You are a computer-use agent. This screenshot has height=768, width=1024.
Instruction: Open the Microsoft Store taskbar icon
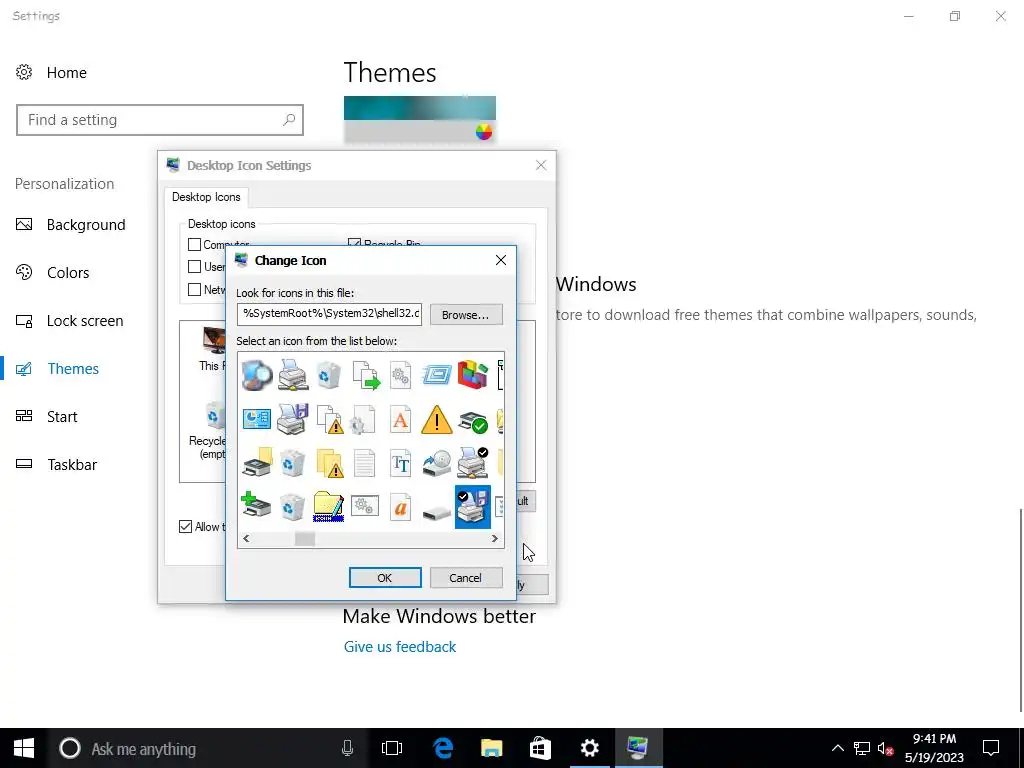pyautogui.click(x=540, y=748)
